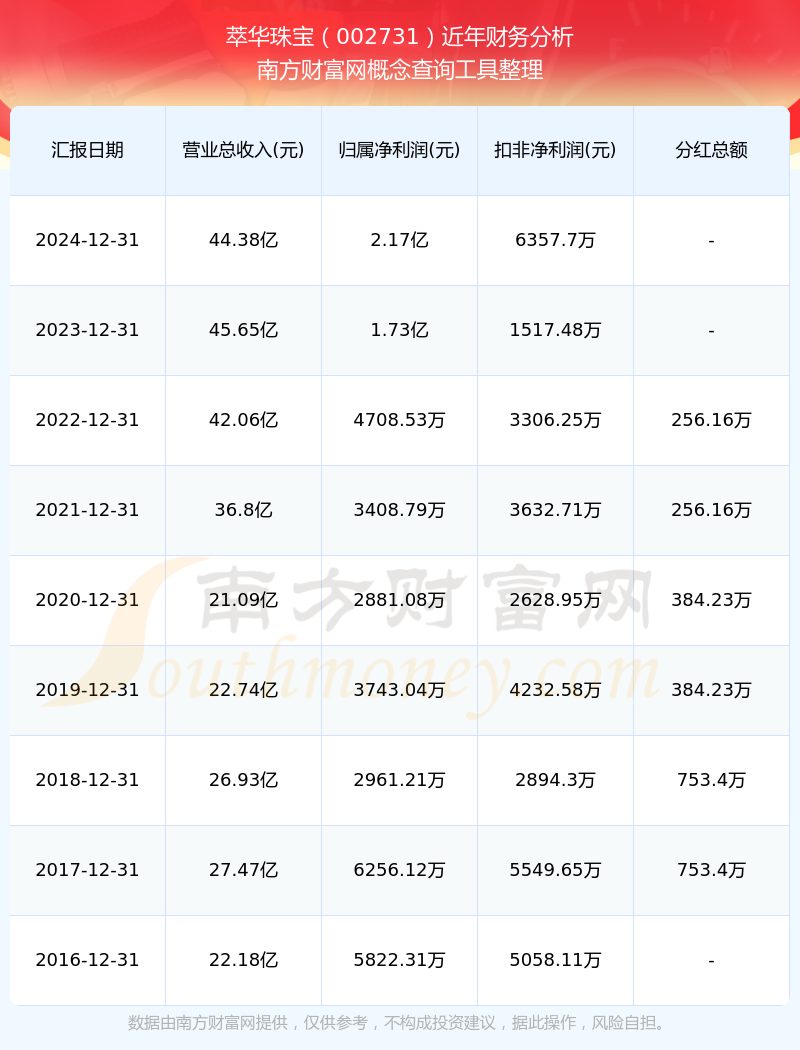Select the 3743.04万 cell
The height and width of the screenshot is (1050, 800).
[400, 690]
